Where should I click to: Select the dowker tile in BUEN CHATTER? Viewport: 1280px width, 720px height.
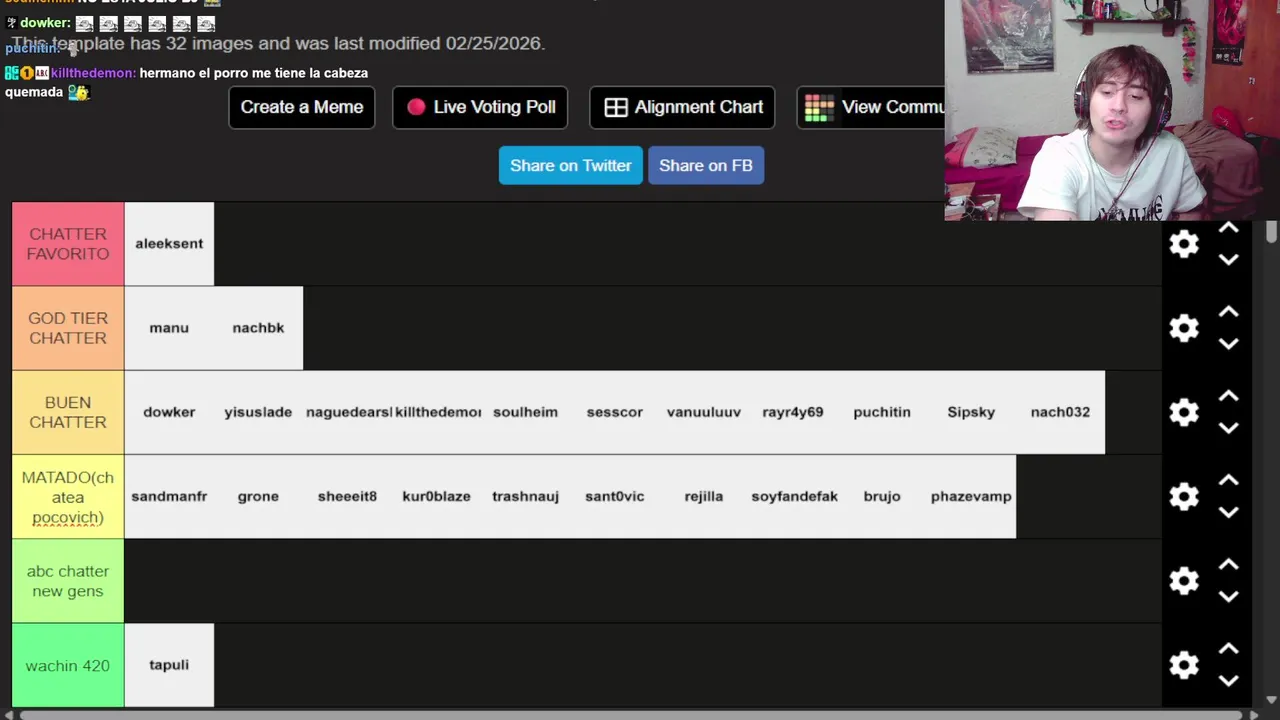click(x=169, y=412)
